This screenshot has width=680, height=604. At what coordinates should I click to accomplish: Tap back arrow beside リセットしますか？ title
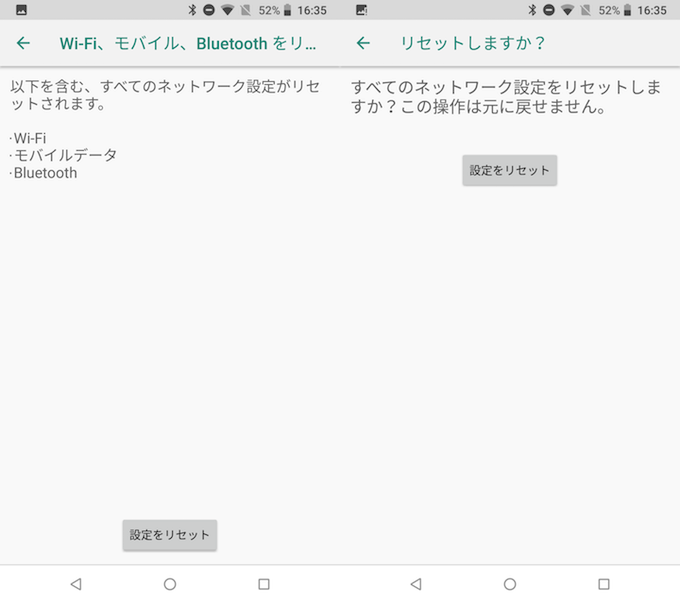pos(363,44)
